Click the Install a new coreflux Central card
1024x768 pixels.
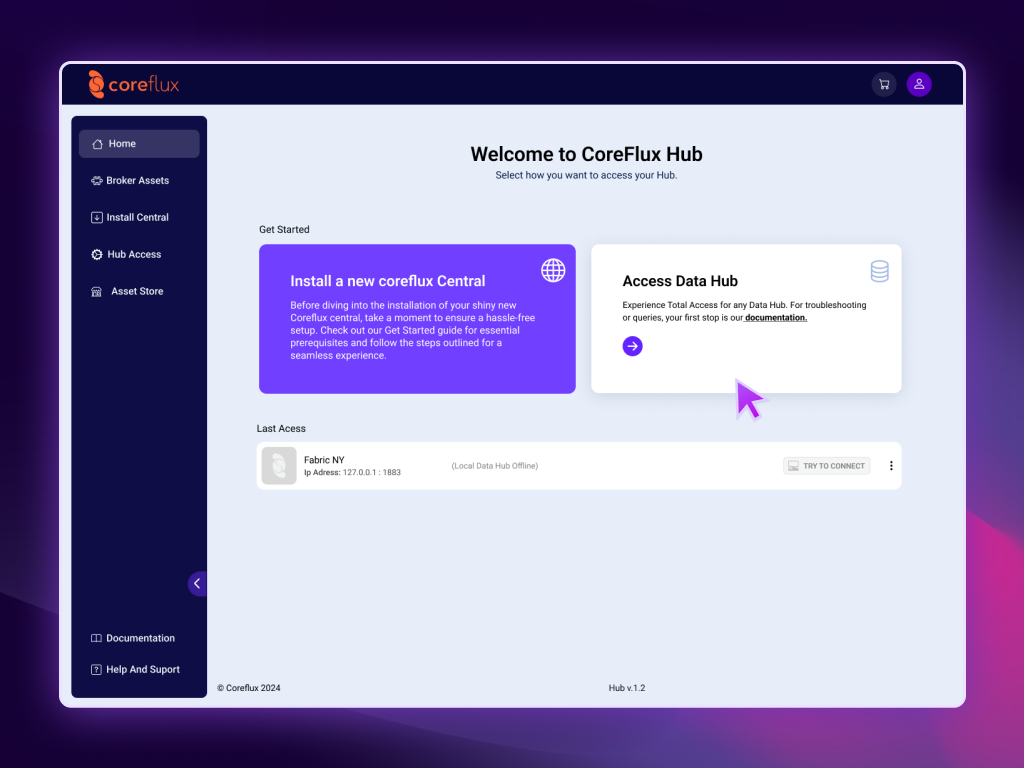click(417, 319)
